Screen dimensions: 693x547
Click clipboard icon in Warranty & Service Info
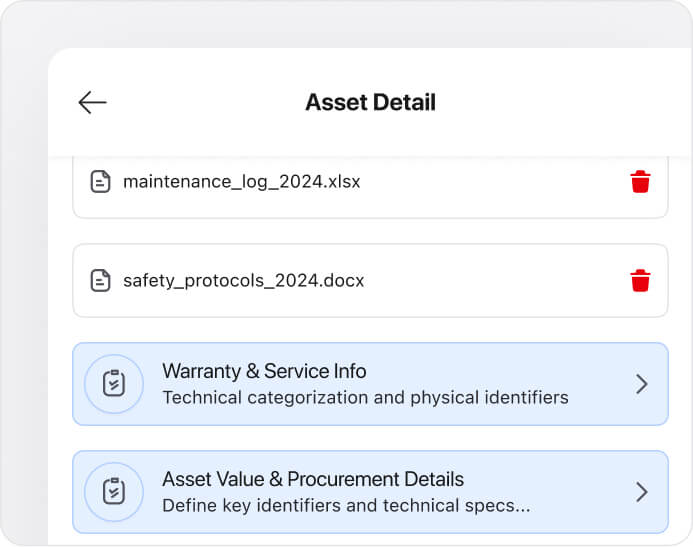[x=114, y=384]
